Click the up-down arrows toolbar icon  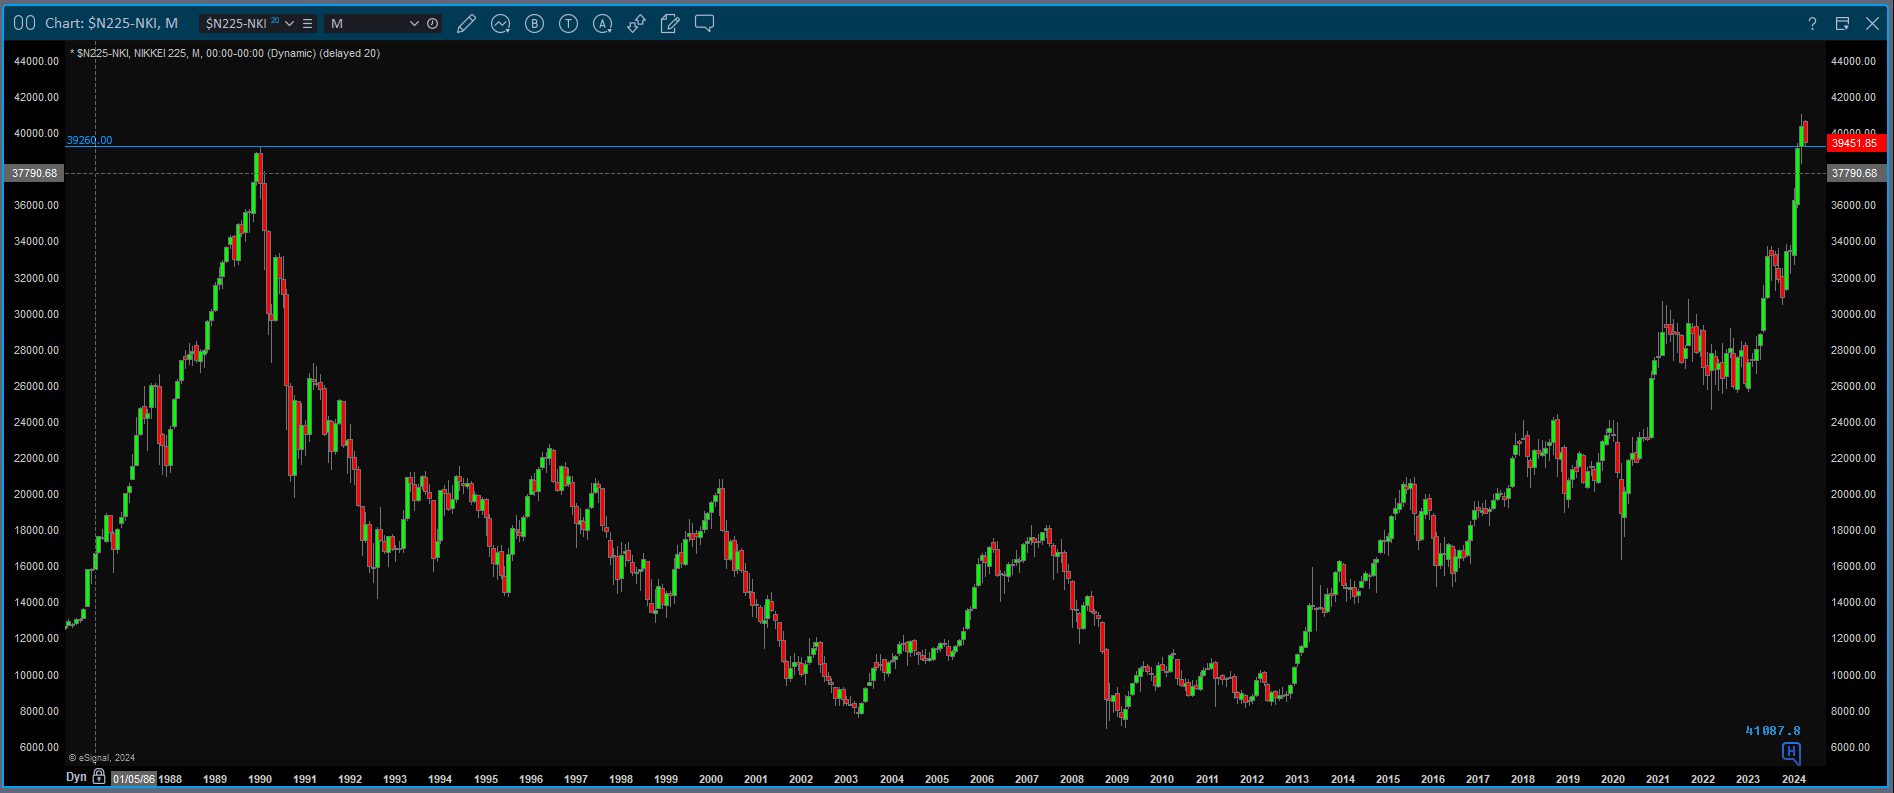[x=636, y=24]
